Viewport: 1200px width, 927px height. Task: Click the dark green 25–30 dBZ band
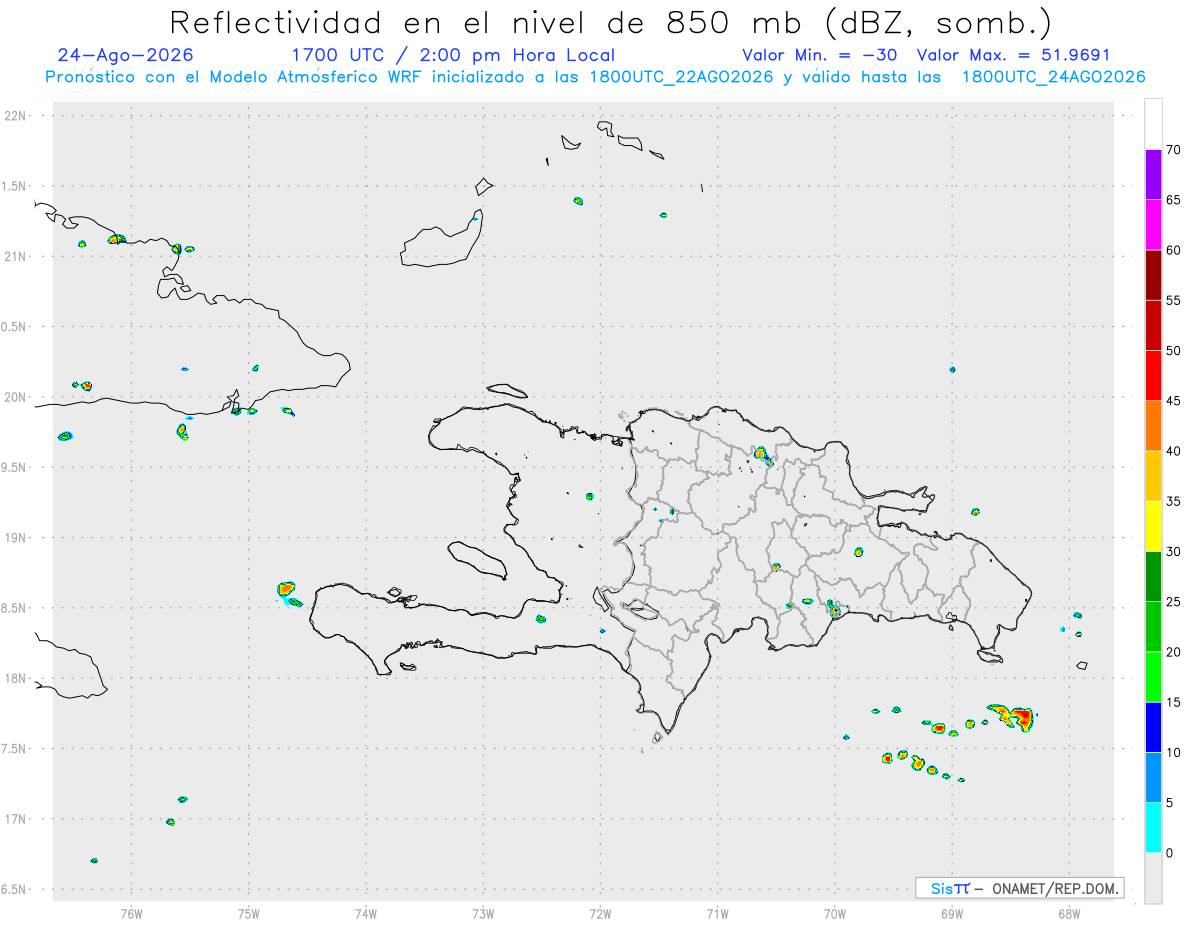(1153, 577)
